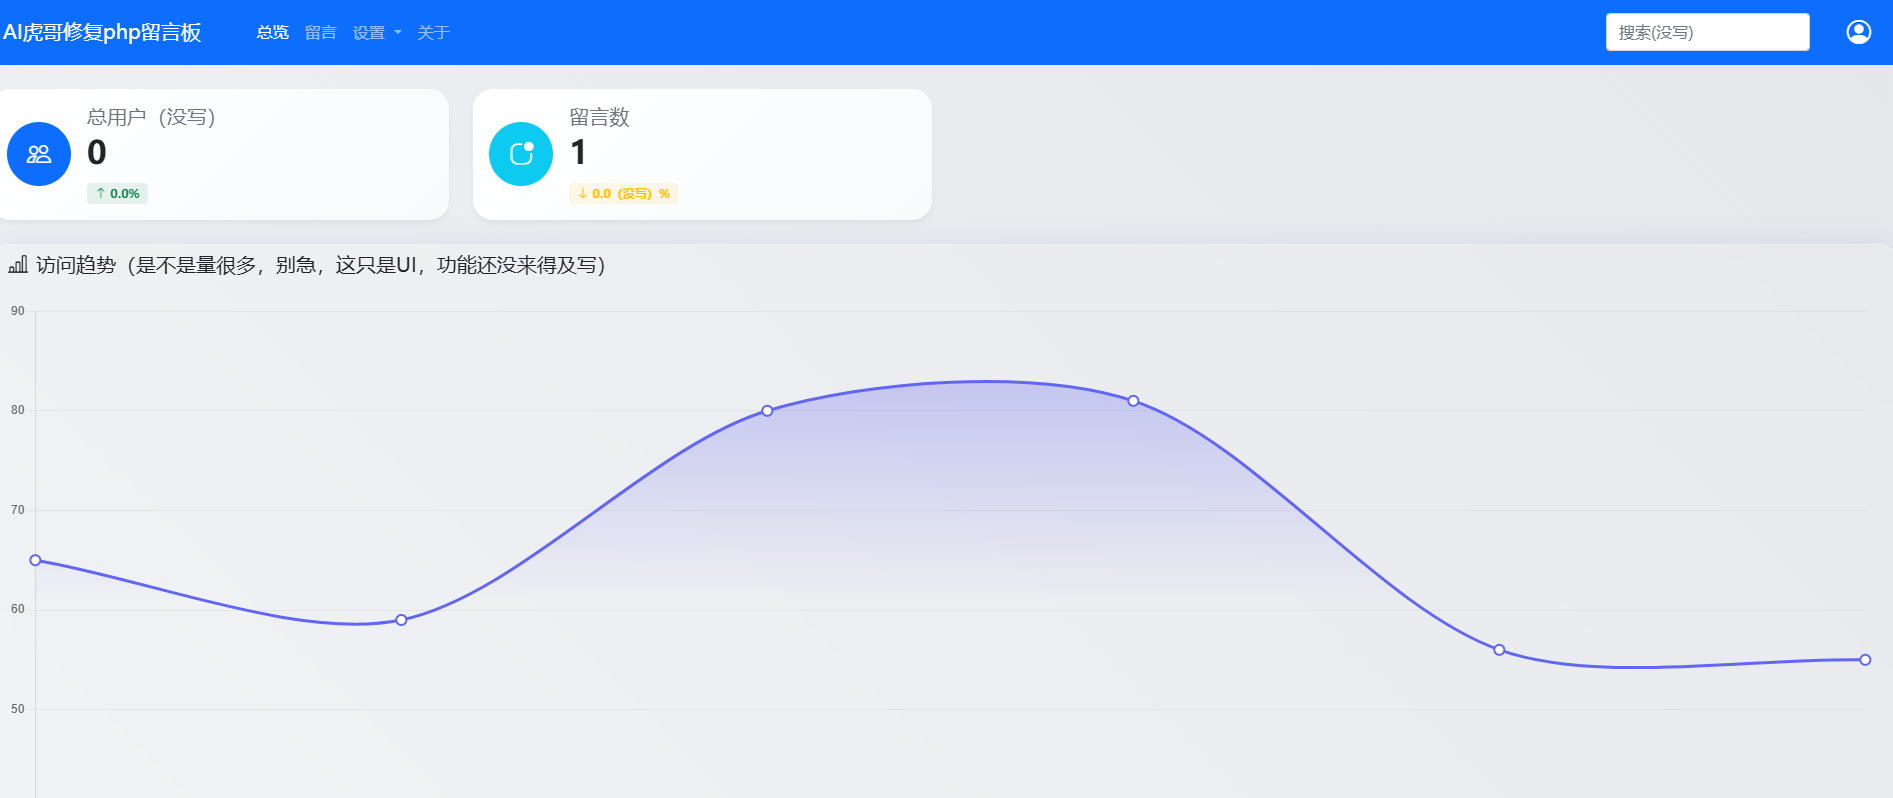This screenshot has height=798, width=1893.
Task: Click the 访问趋势 chart heading text
Action: pos(320,265)
